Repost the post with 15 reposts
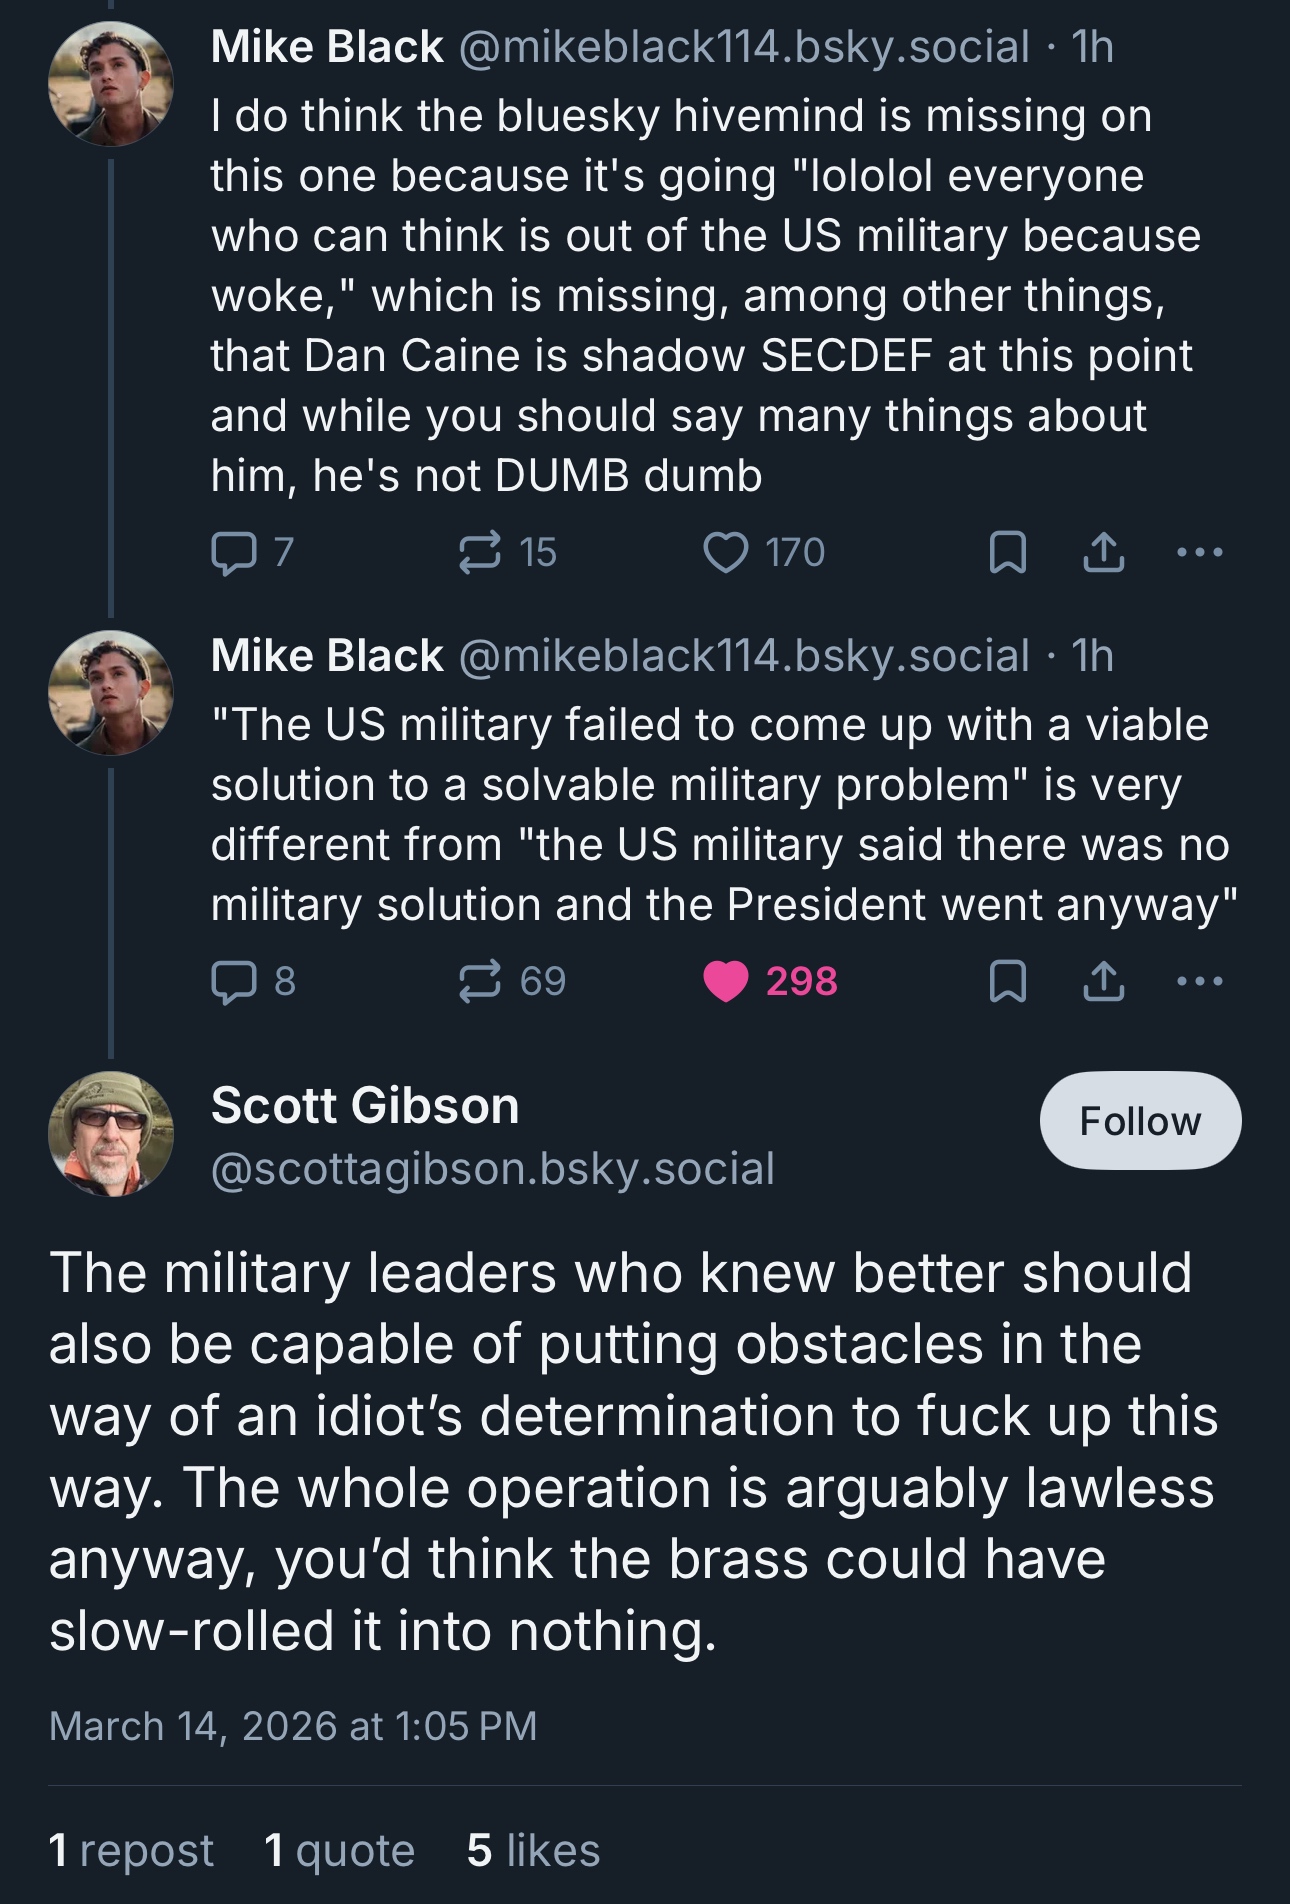The image size is (1290, 1904). (x=480, y=553)
